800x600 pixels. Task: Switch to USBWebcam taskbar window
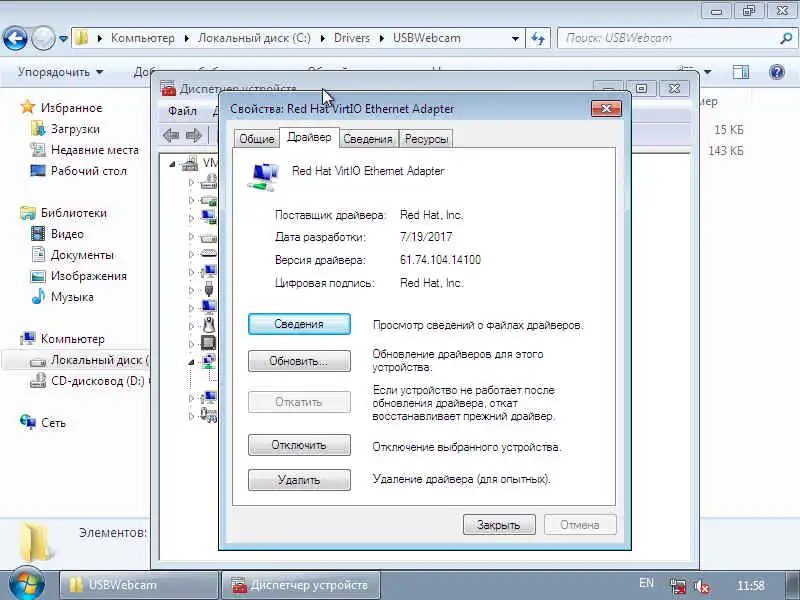tap(139, 585)
